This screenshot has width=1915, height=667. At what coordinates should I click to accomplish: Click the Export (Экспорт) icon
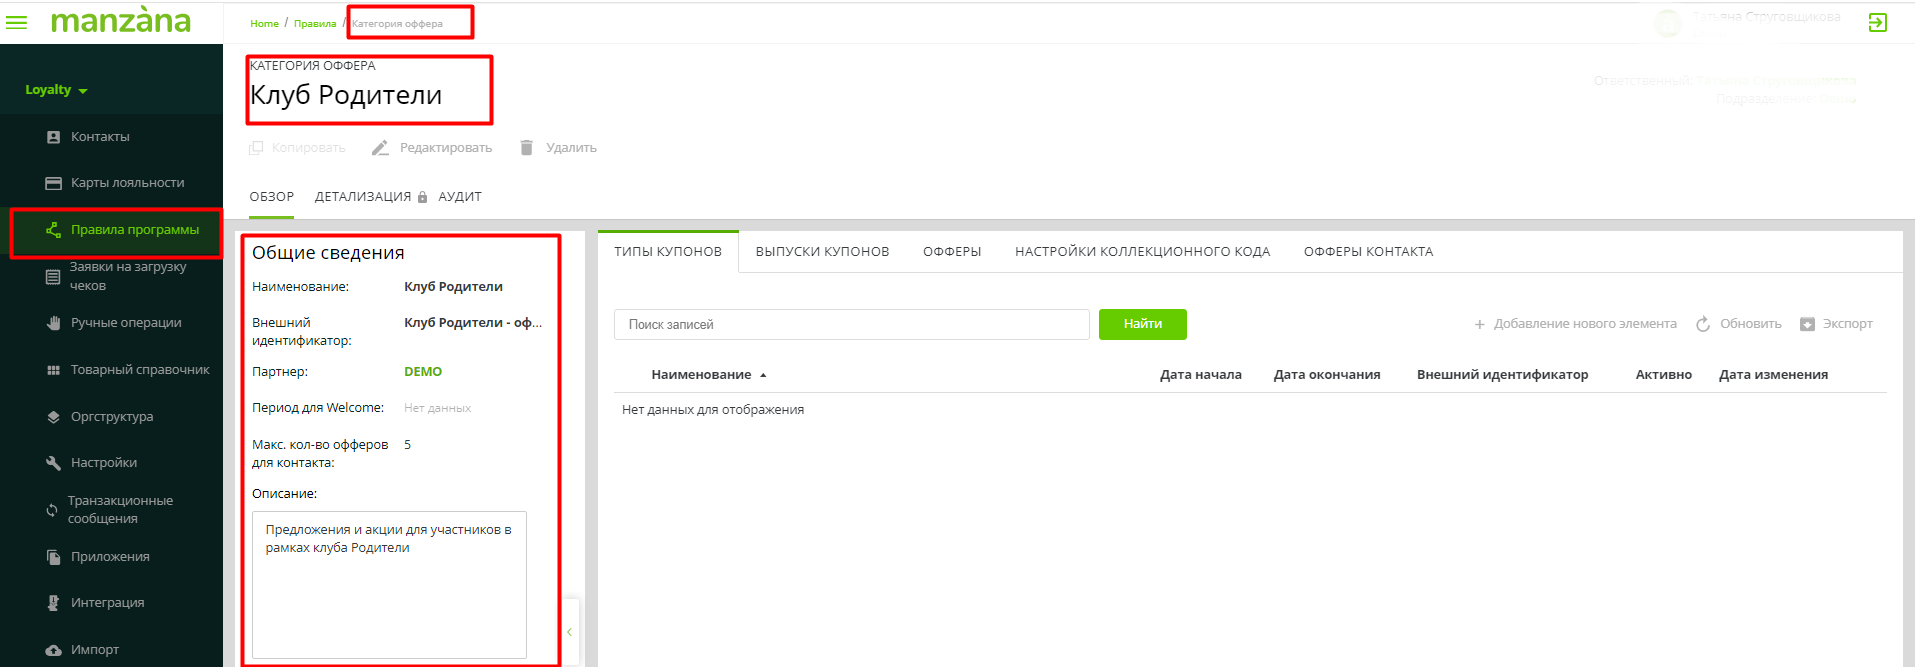click(x=1807, y=324)
